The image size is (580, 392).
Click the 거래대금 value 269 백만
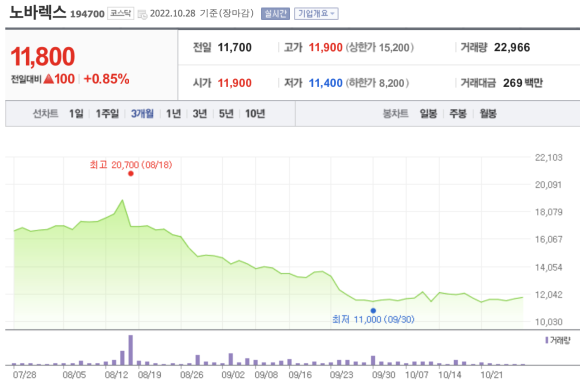523,83
